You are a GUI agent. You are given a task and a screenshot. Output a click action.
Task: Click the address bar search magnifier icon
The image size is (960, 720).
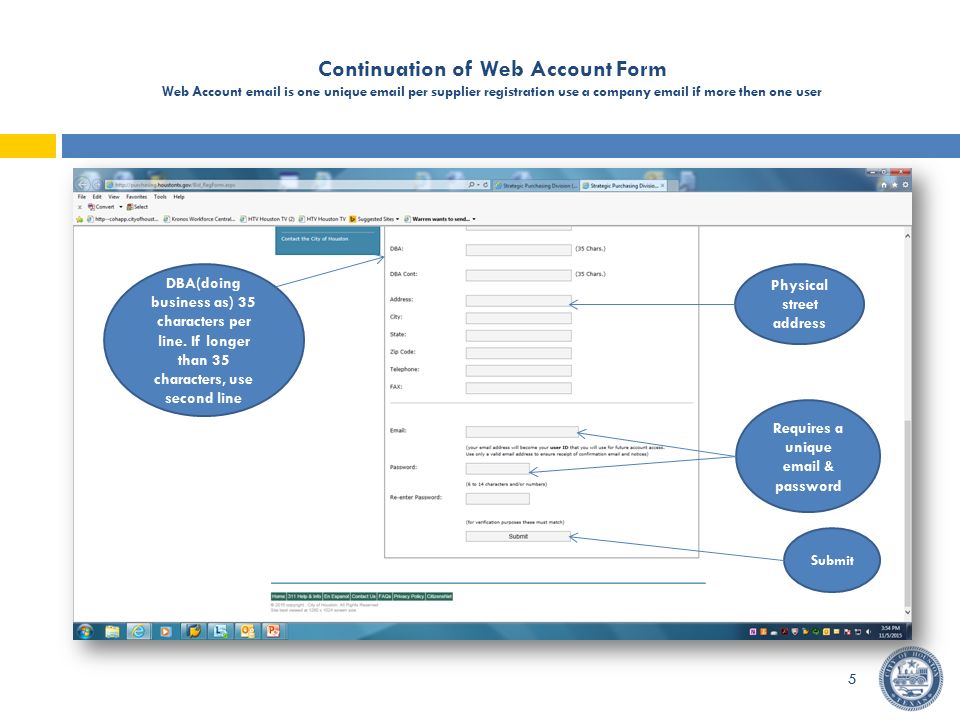pyautogui.click(x=471, y=184)
